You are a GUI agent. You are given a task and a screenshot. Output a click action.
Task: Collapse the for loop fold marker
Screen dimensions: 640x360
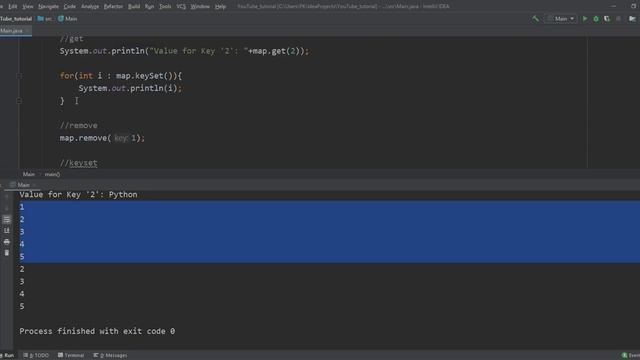[x=19, y=76]
